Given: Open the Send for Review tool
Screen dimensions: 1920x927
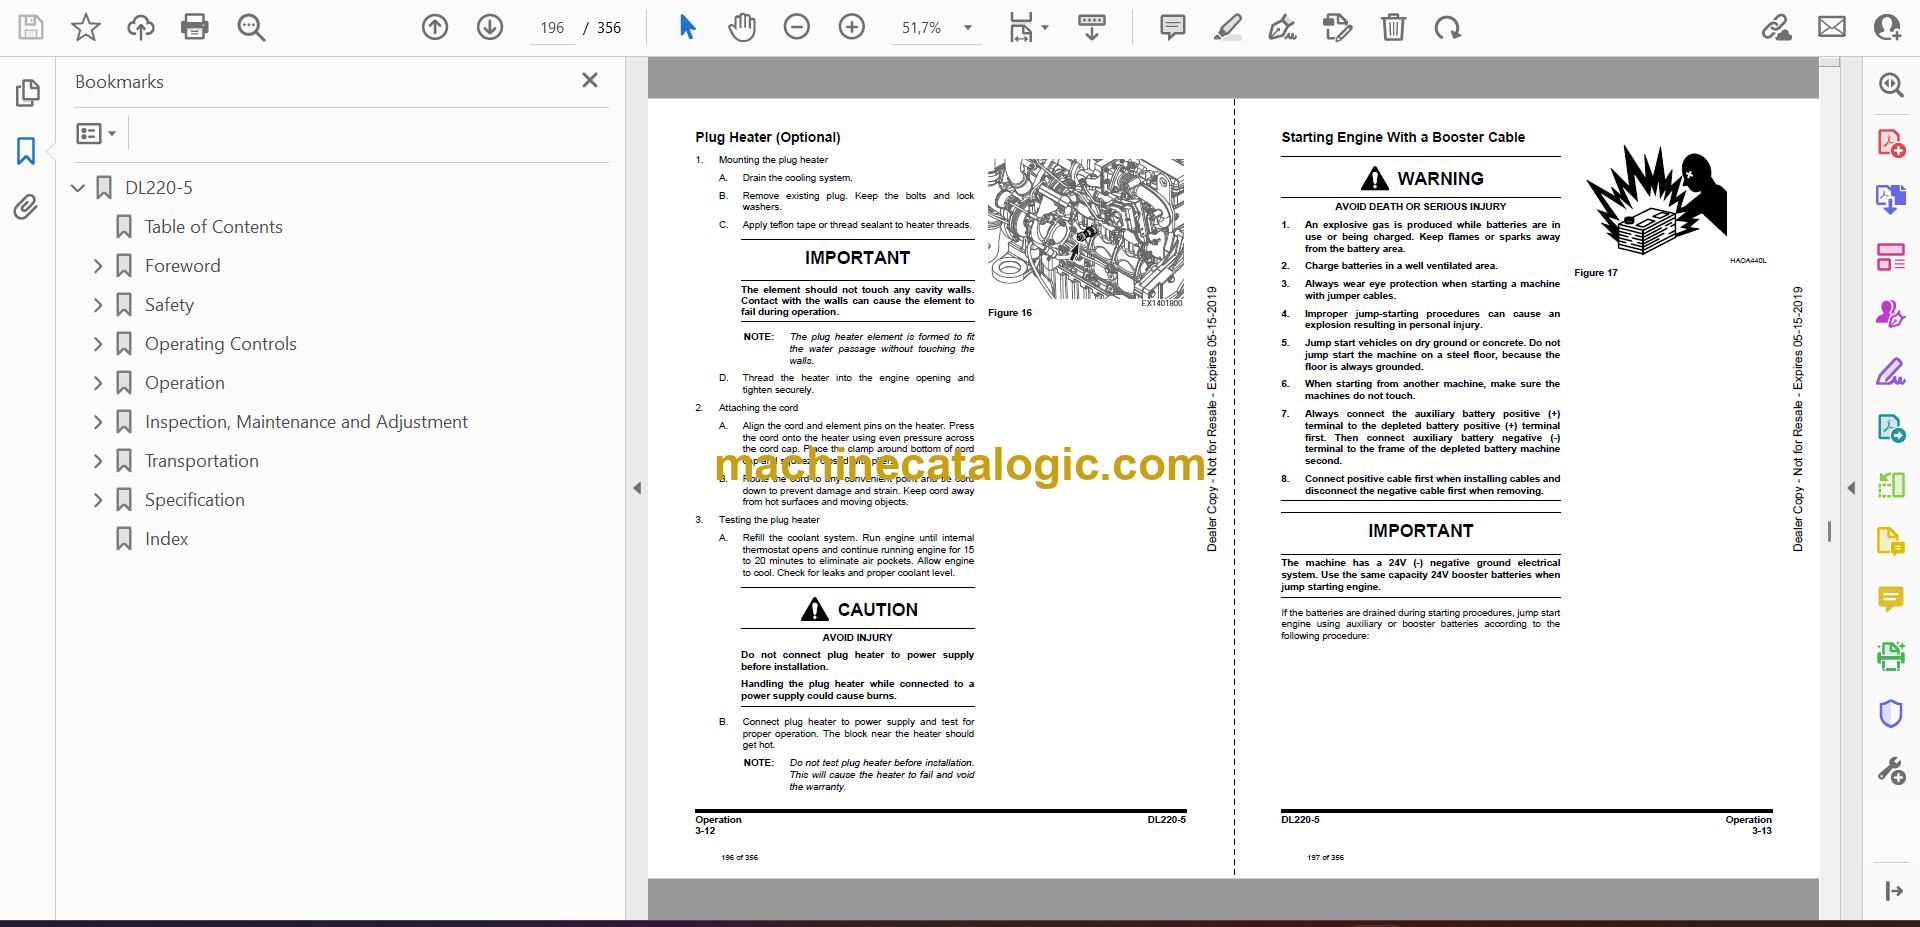Looking at the screenshot, I should pos(1891,428).
